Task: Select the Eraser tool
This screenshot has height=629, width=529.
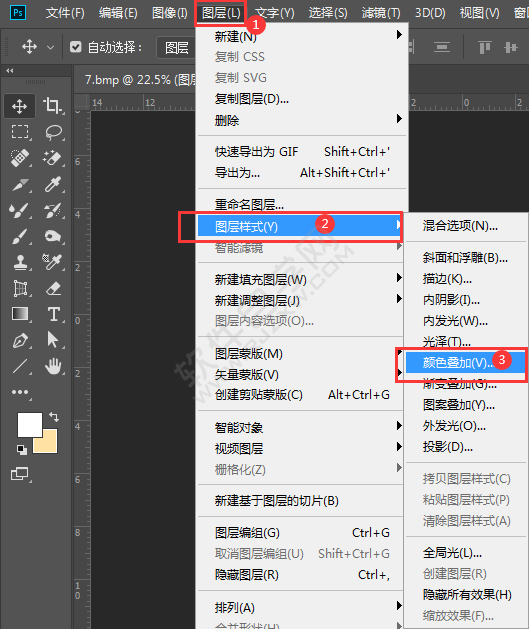Action: coord(53,288)
